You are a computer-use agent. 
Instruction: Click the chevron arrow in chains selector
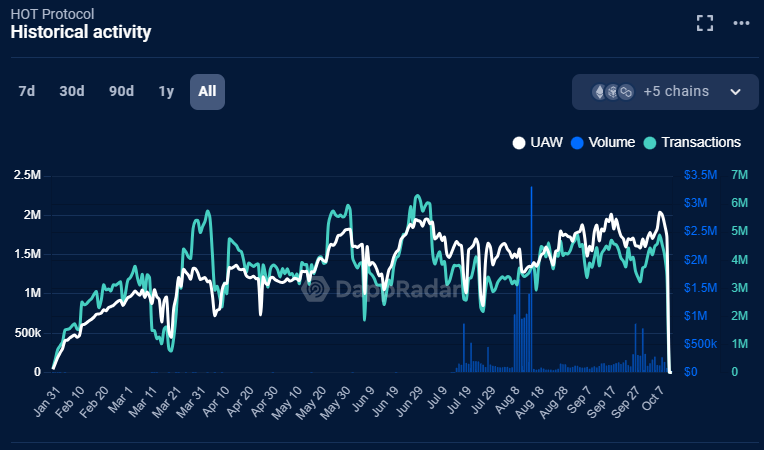click(736, 92)
